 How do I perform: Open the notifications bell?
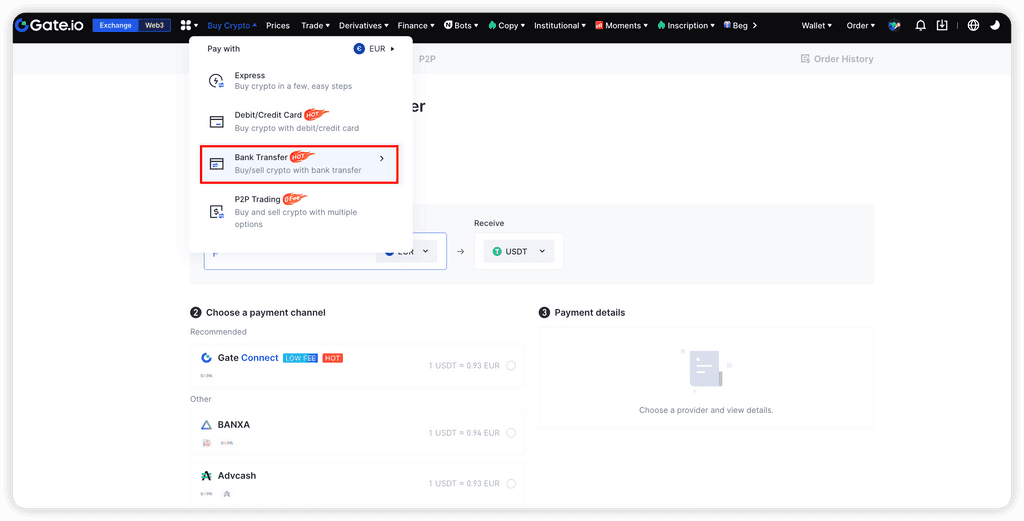pos(920,25)
